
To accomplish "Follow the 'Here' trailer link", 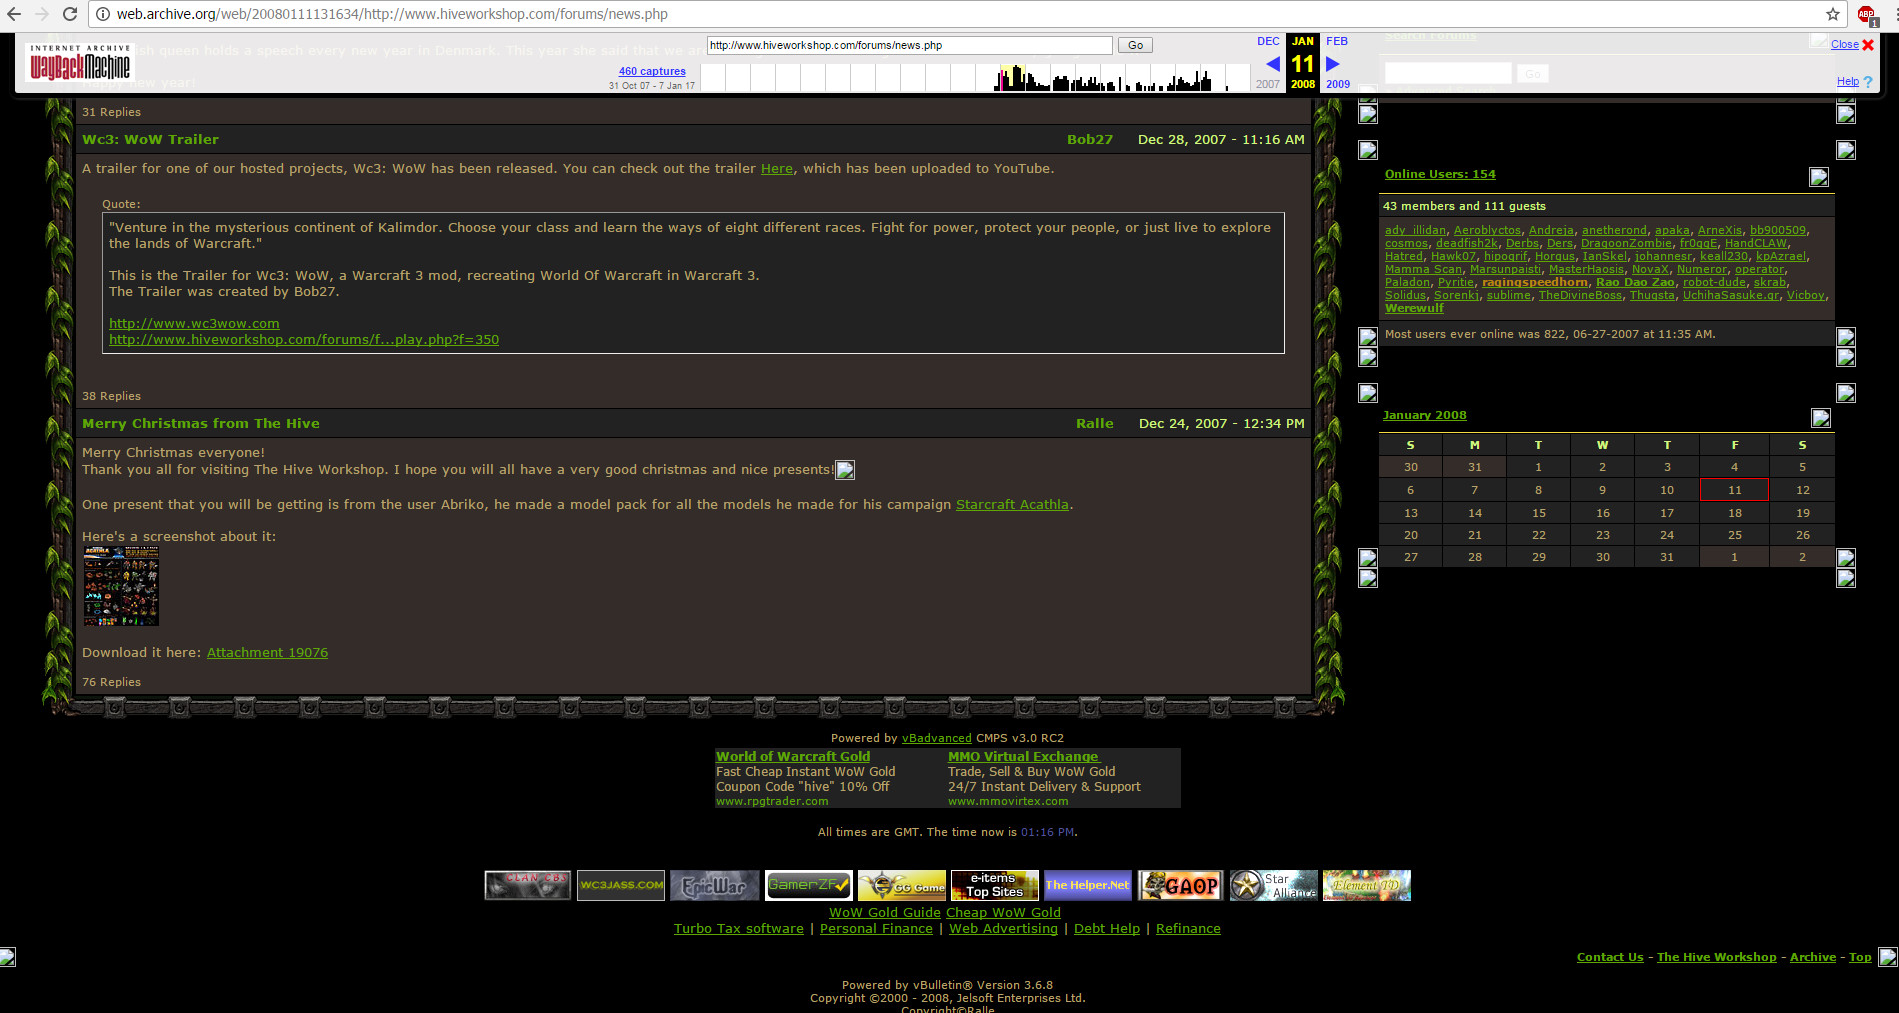I will pos(777,169).
